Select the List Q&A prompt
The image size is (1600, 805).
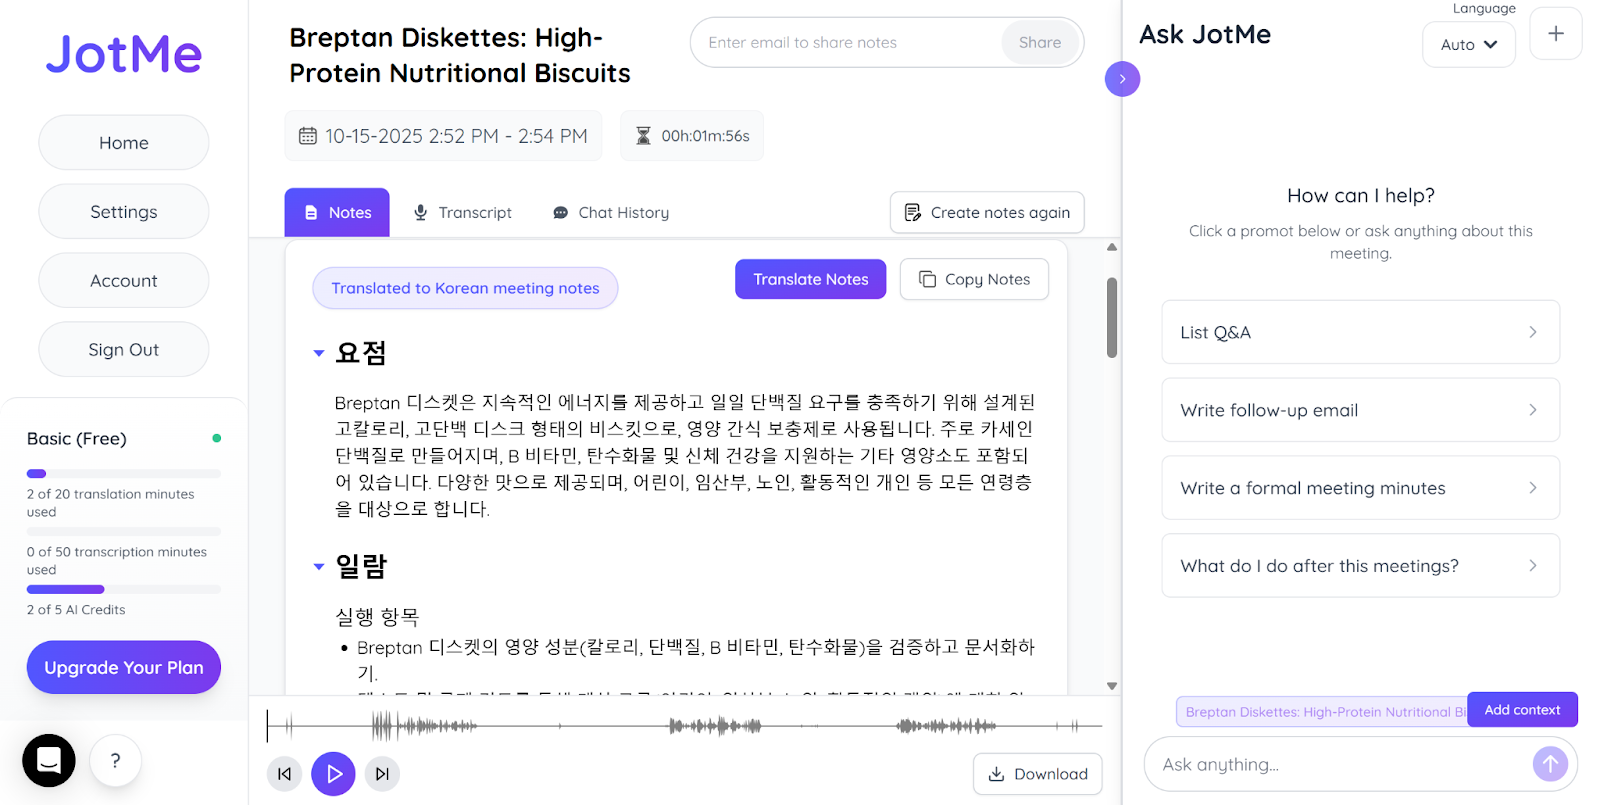pyautogui.click(x=1360, y=332)
